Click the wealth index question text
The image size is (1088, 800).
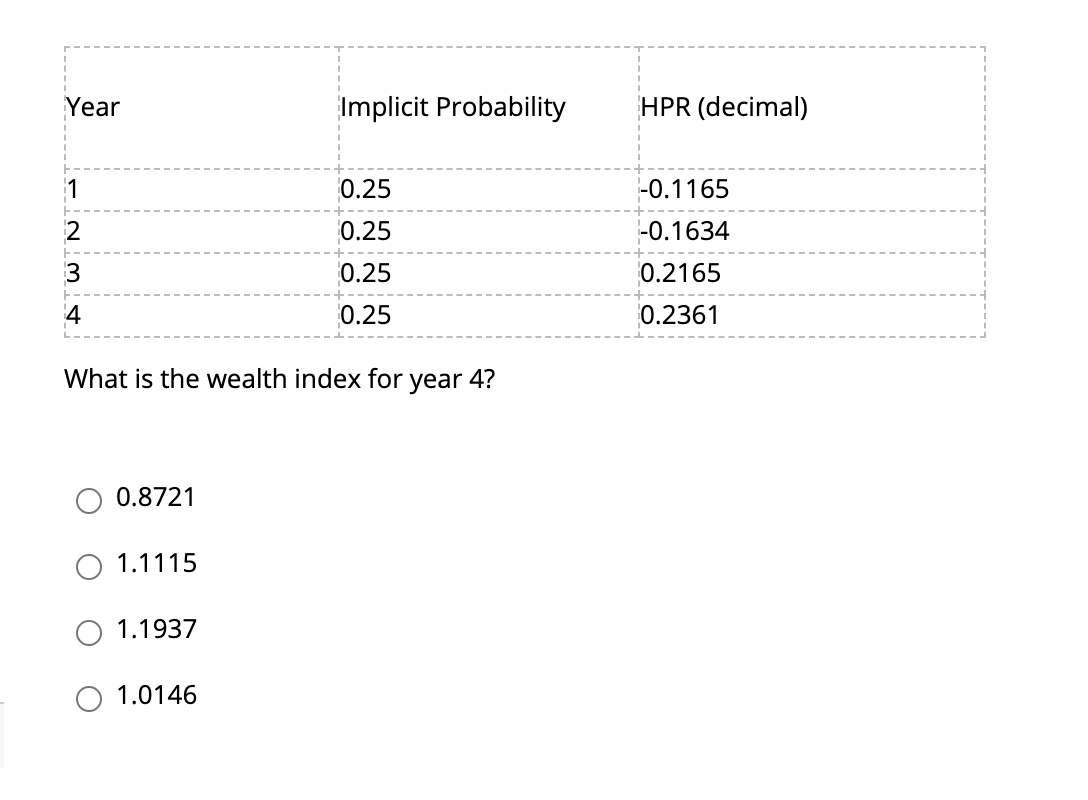tap(280, 379)
